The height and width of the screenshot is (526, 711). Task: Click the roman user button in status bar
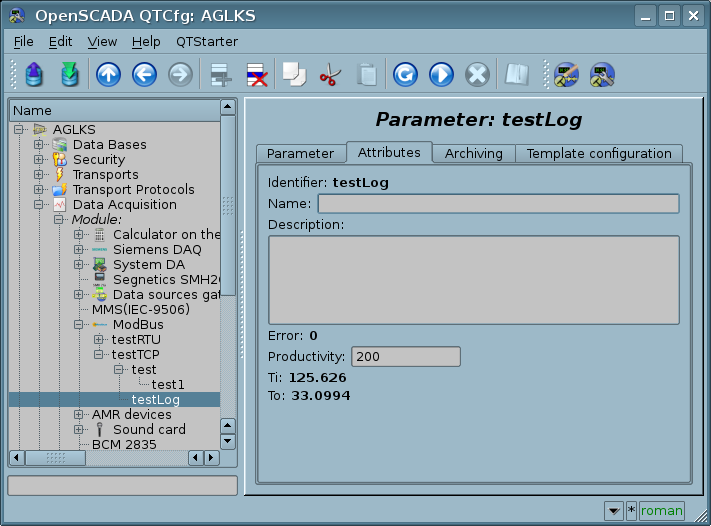coord(662,511)
